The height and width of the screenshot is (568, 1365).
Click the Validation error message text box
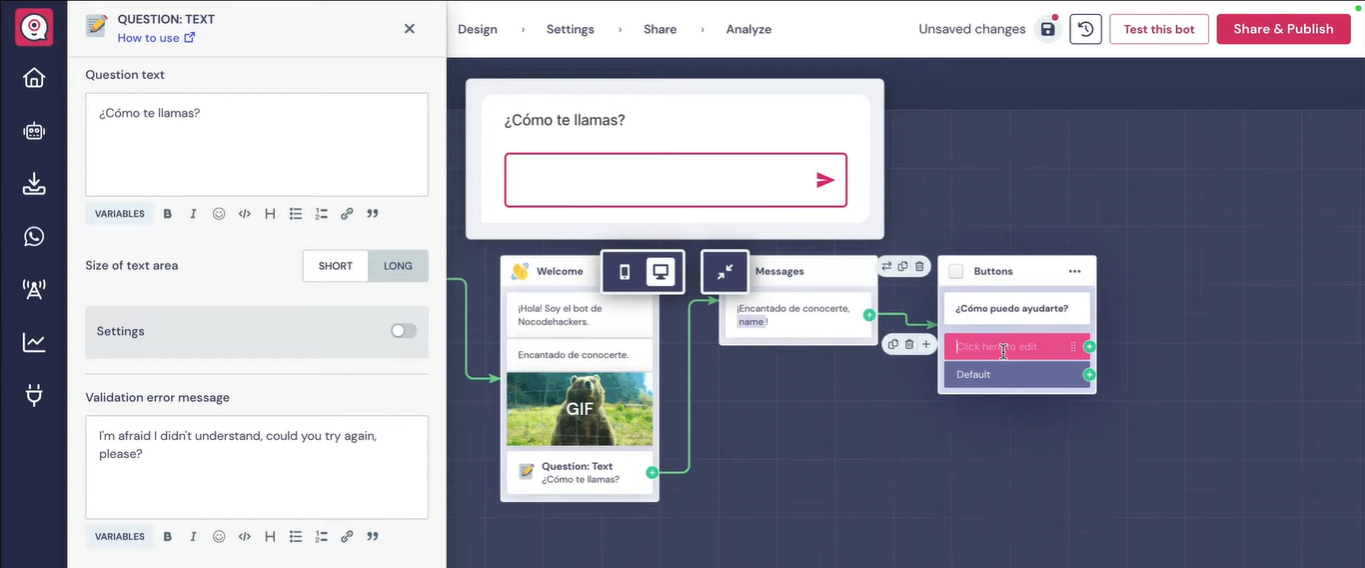tap(257, 467)
